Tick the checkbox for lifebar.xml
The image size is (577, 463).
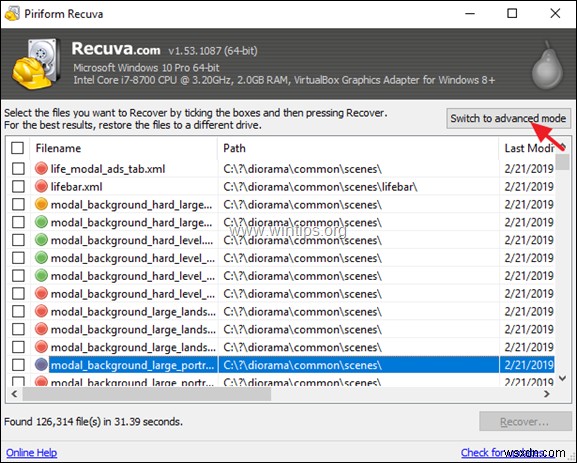pyautogui.click(x=18, y=187)
